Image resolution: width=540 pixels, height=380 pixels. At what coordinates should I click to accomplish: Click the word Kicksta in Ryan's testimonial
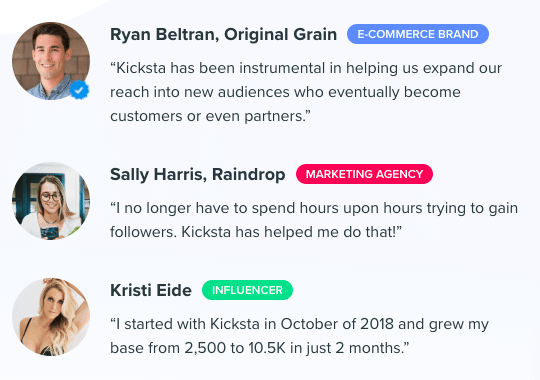click(x=141, y=68)
